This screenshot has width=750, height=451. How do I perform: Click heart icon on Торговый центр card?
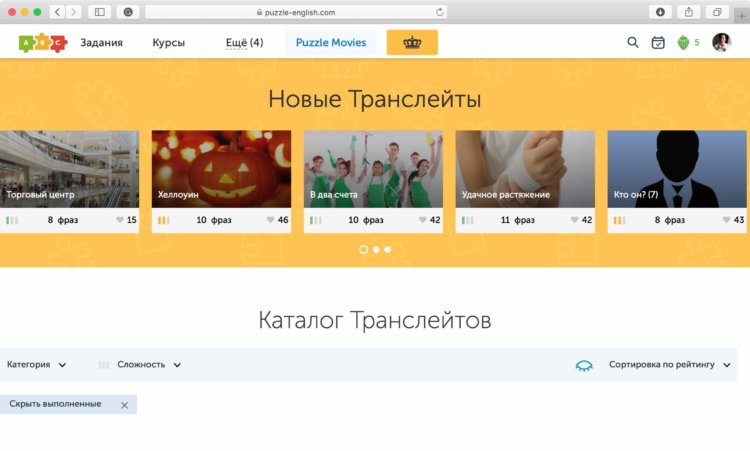(x=120, y=220)
